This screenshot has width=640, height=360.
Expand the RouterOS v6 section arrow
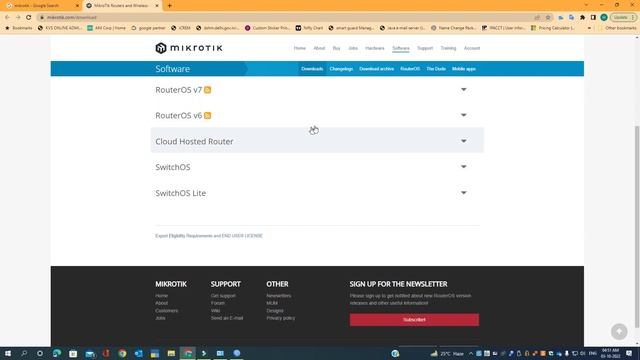pyautogui.click(x=464, y=115)
